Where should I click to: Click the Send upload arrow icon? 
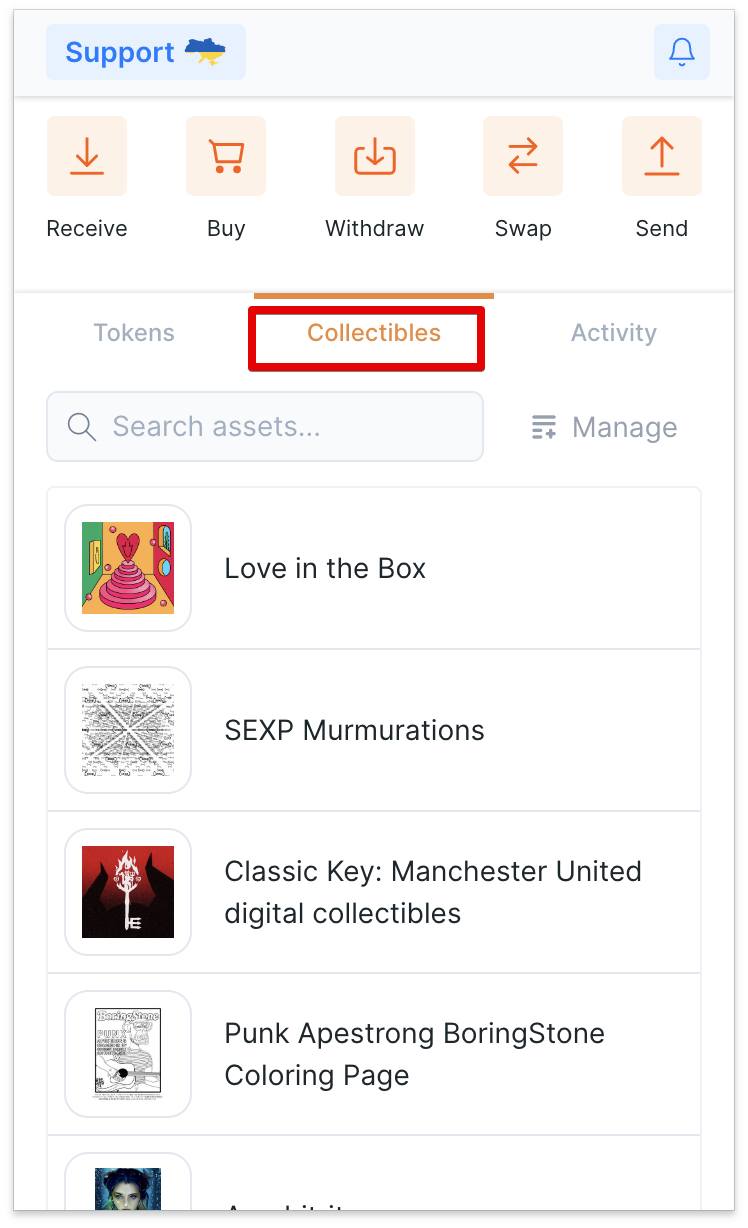pyautogui.click(x=662, y=156)
